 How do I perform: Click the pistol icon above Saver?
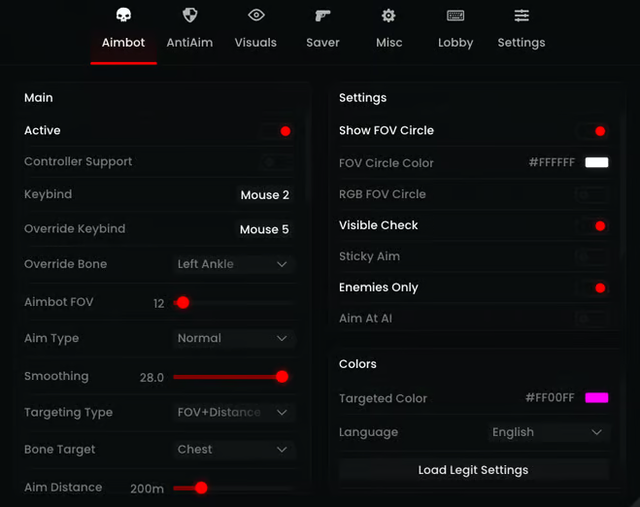click(x=322, y=16)
